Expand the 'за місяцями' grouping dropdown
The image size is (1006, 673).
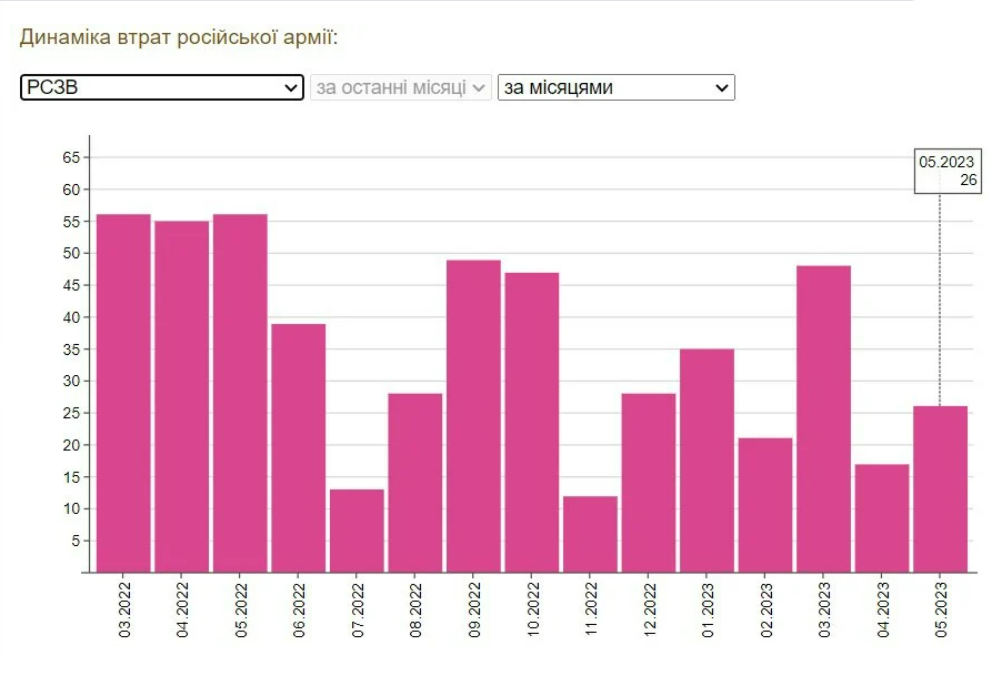coord(616,88)
